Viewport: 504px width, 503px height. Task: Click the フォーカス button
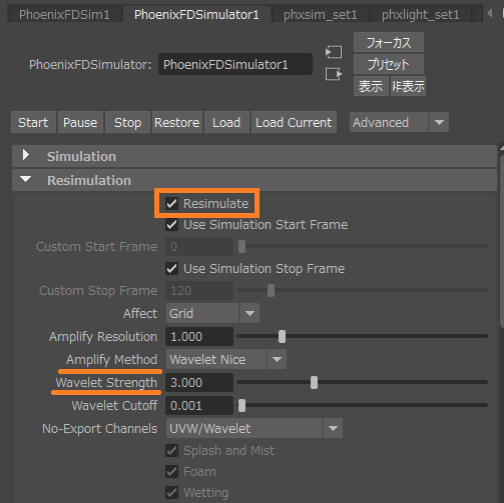click(389, 42)
